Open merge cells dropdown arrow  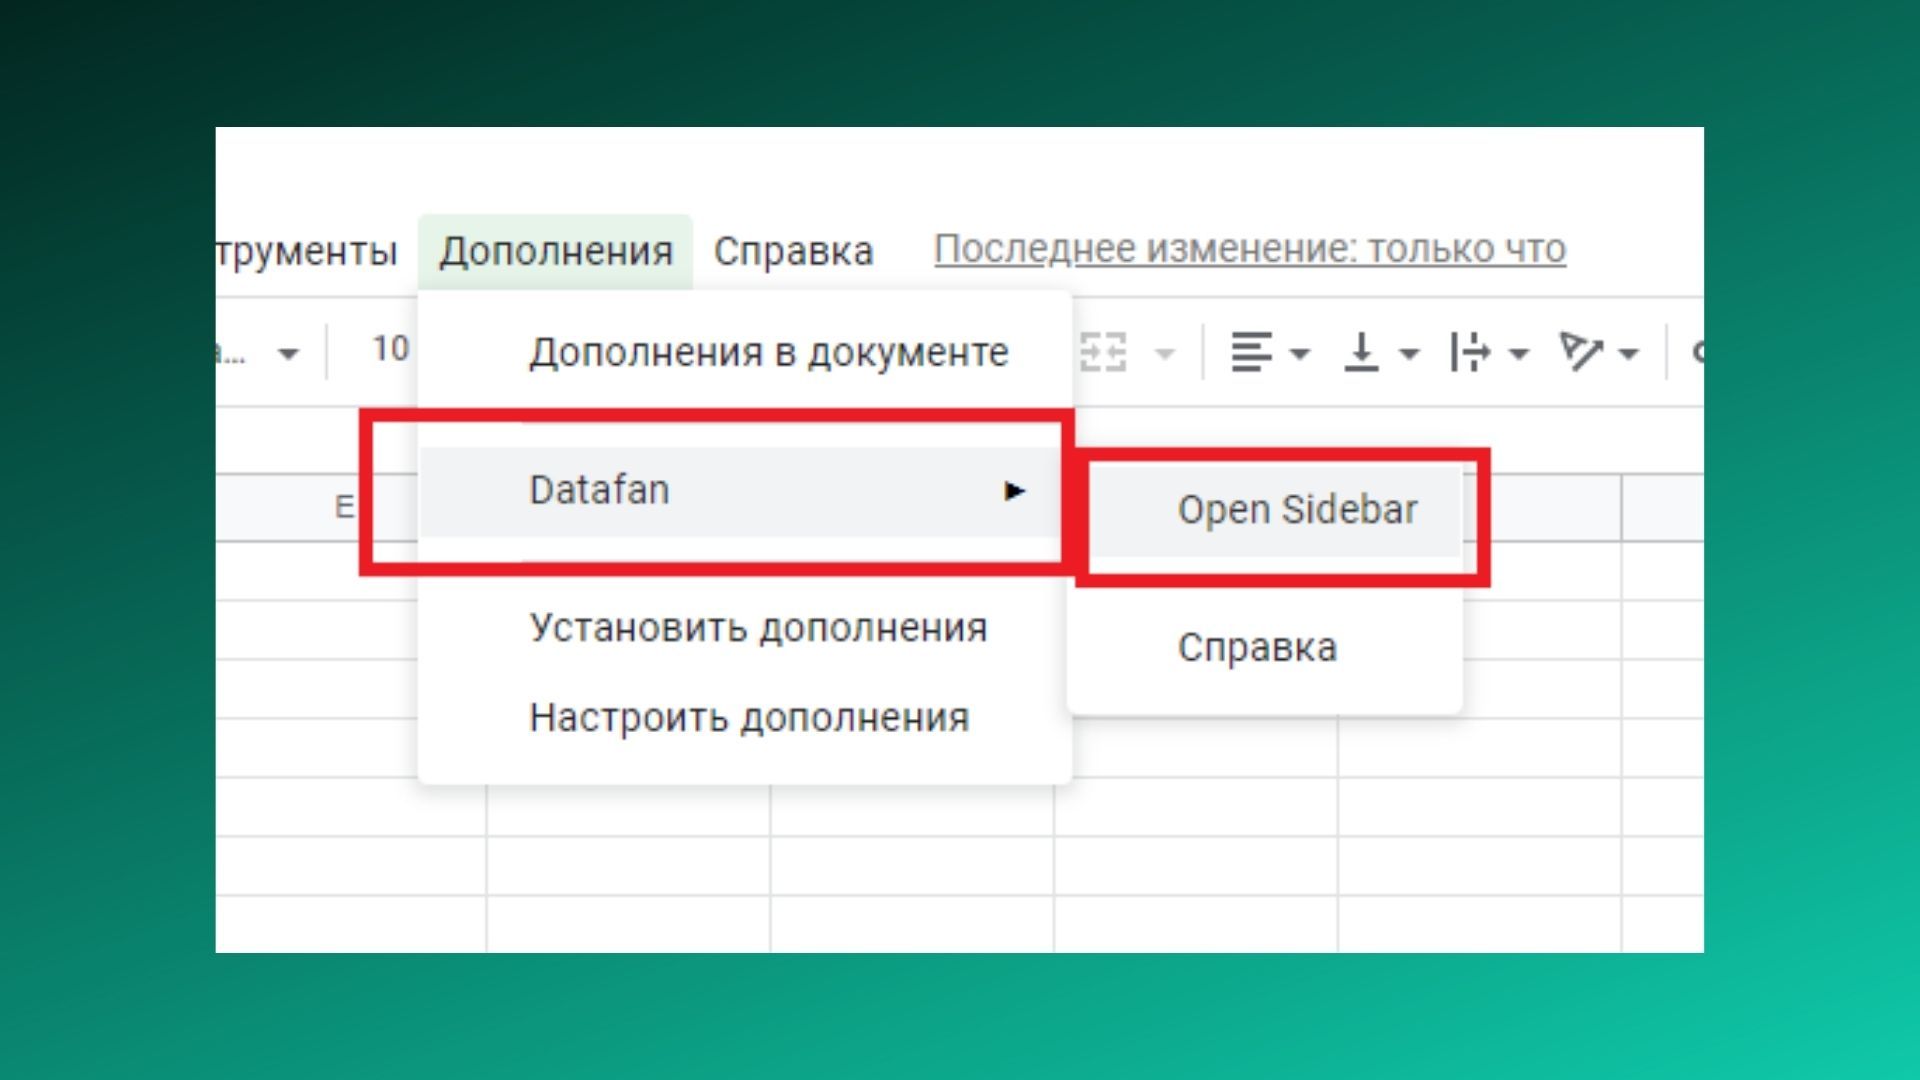click(x=1165, y=353)
